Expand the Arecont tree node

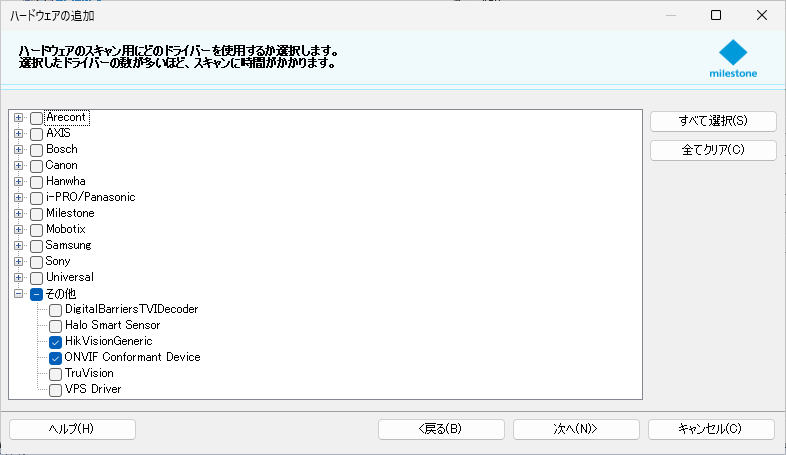click(19, 118)
